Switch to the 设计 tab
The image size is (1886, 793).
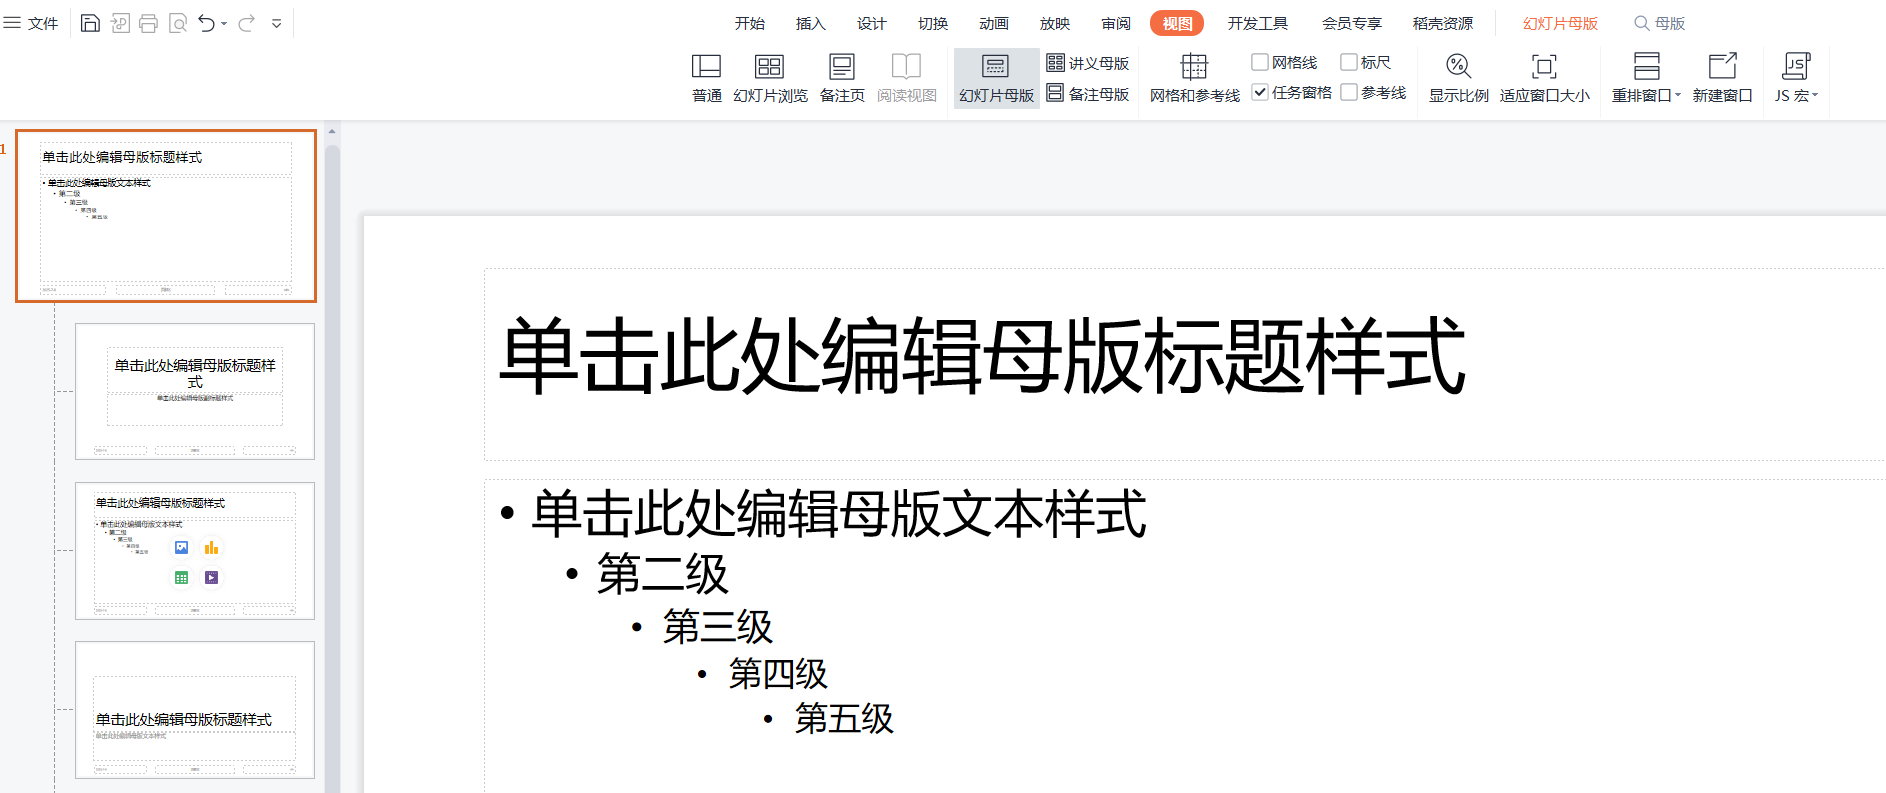pyautogui.click(x=871, y=23)
